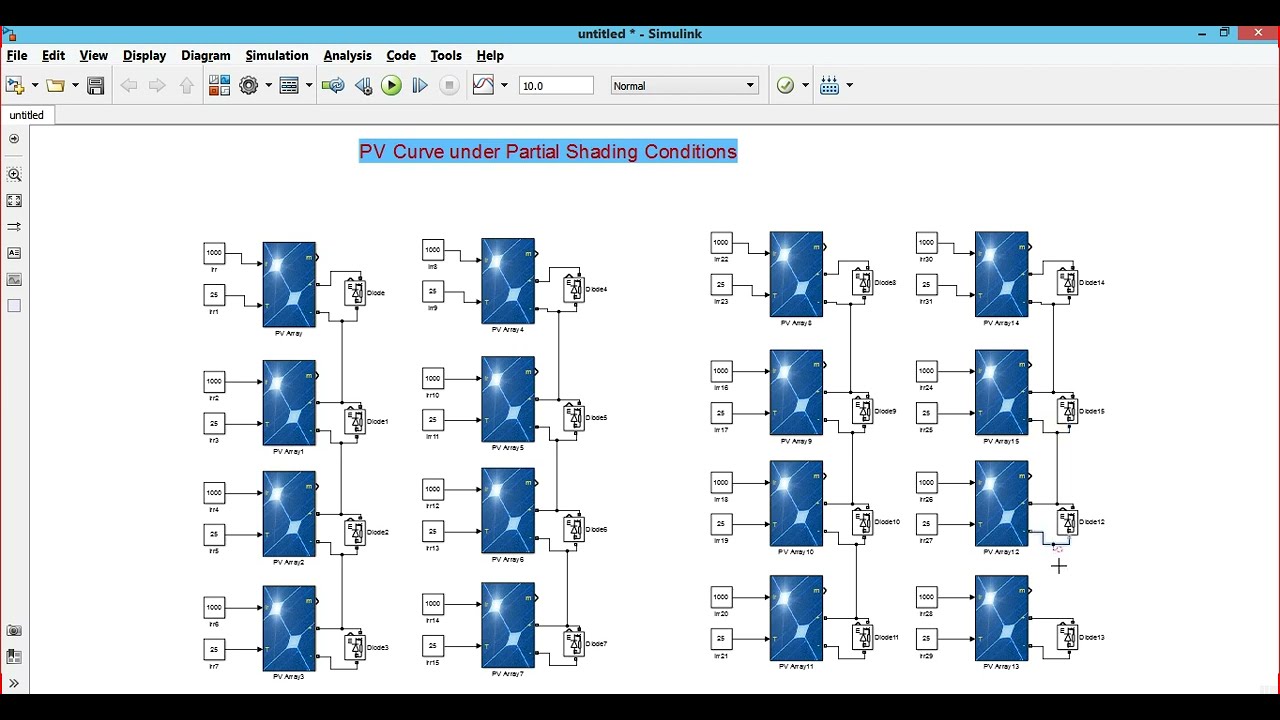
Task: Expand the Model Configuration gear dropdown arrow
Action: 268,86
